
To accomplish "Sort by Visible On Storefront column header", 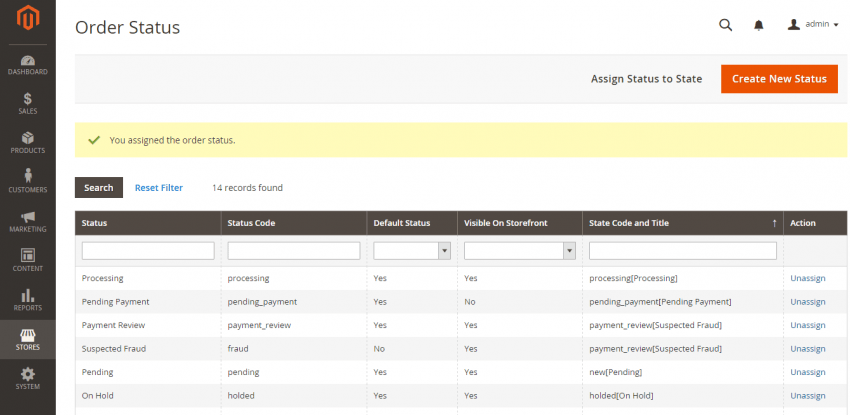I will (520, 223).
